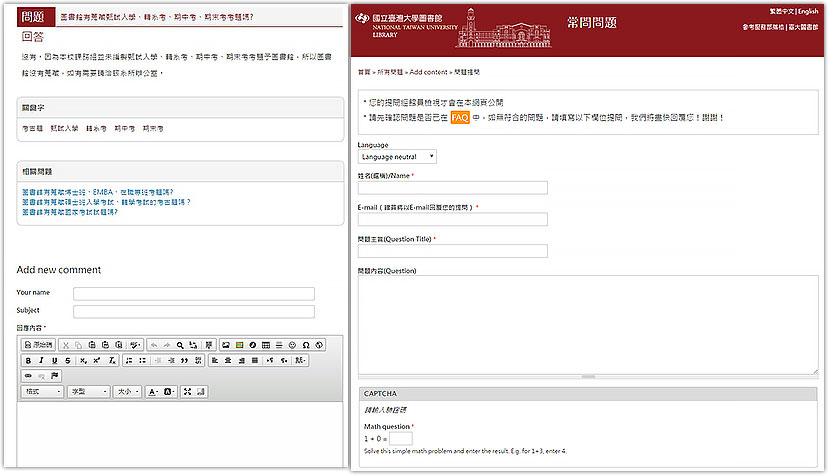Click the Find magnifier icon in the editor
The width and height of the screenshot is (829, 476).
180,345
